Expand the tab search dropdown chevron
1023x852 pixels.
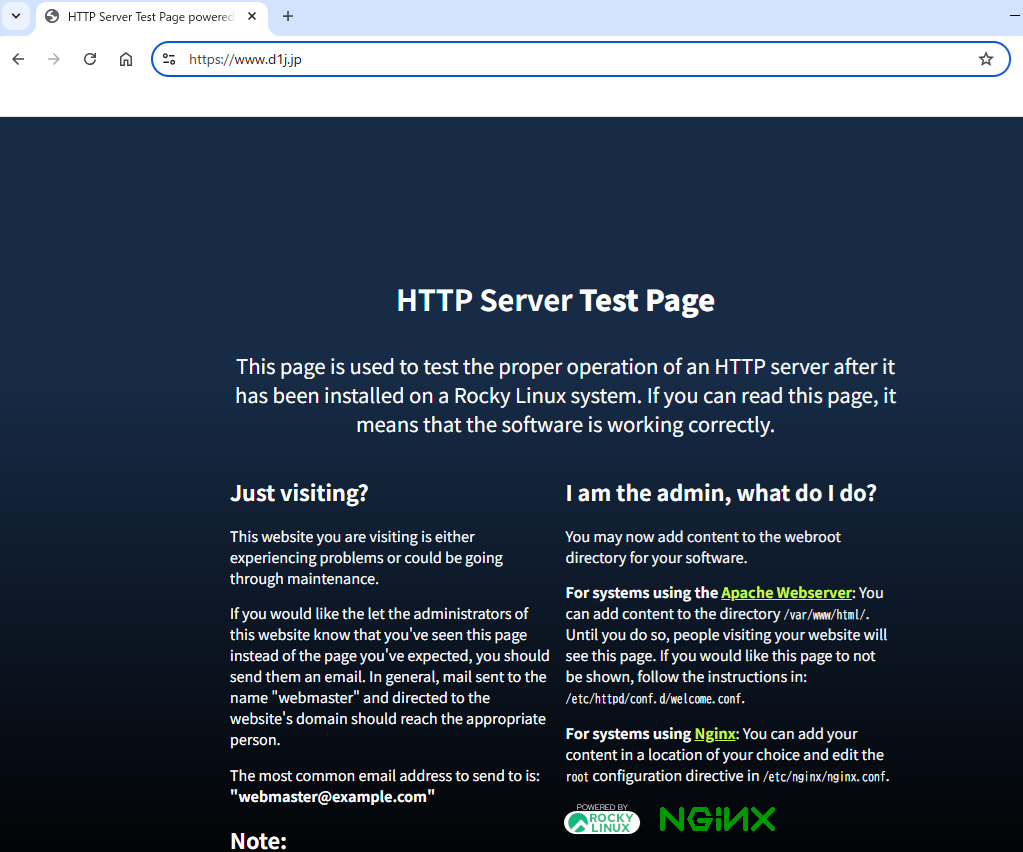16,16
